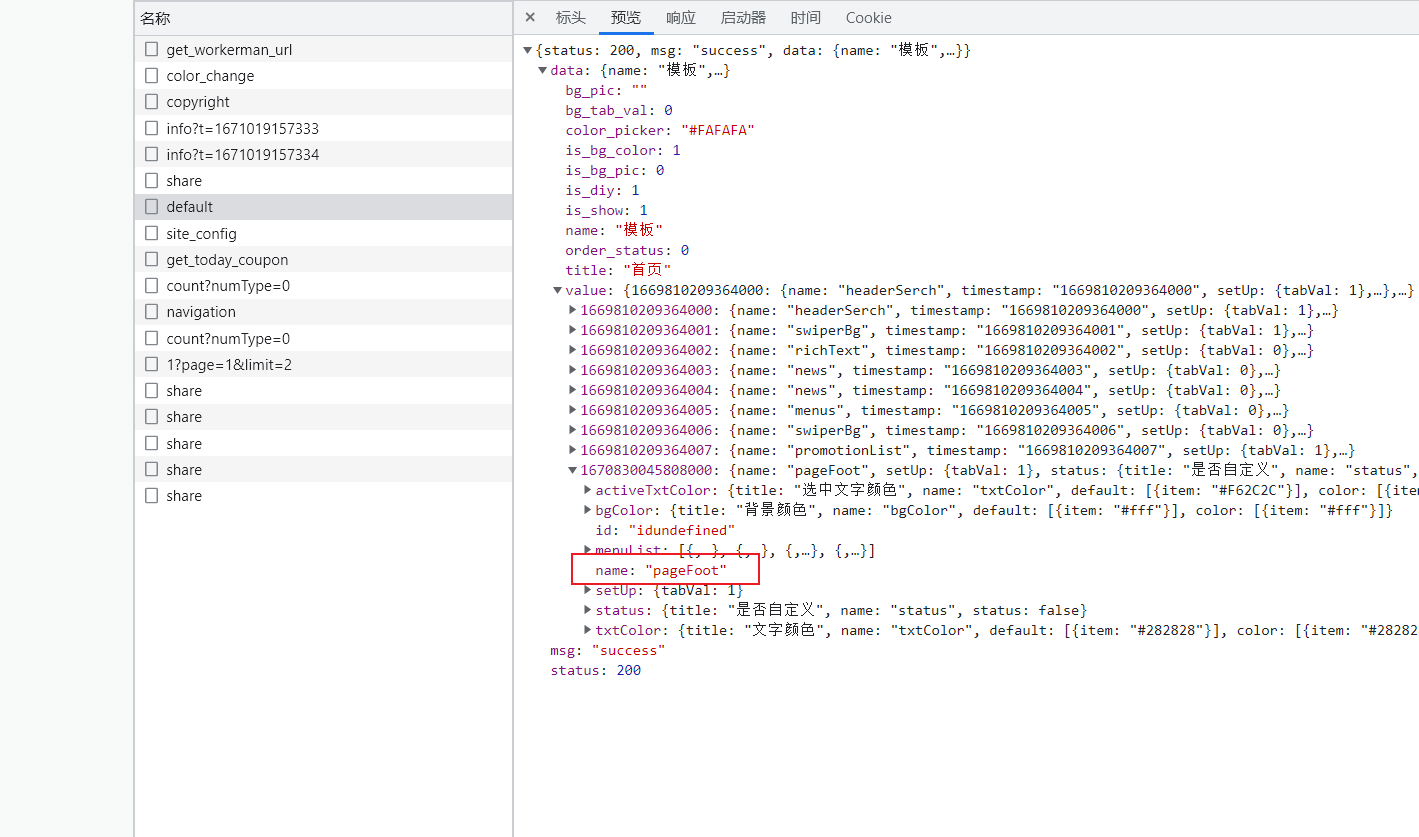The height and width of the screenshot is (837, 1419).
Task: Click the file icon beside site_config
Action: [151, 233]
